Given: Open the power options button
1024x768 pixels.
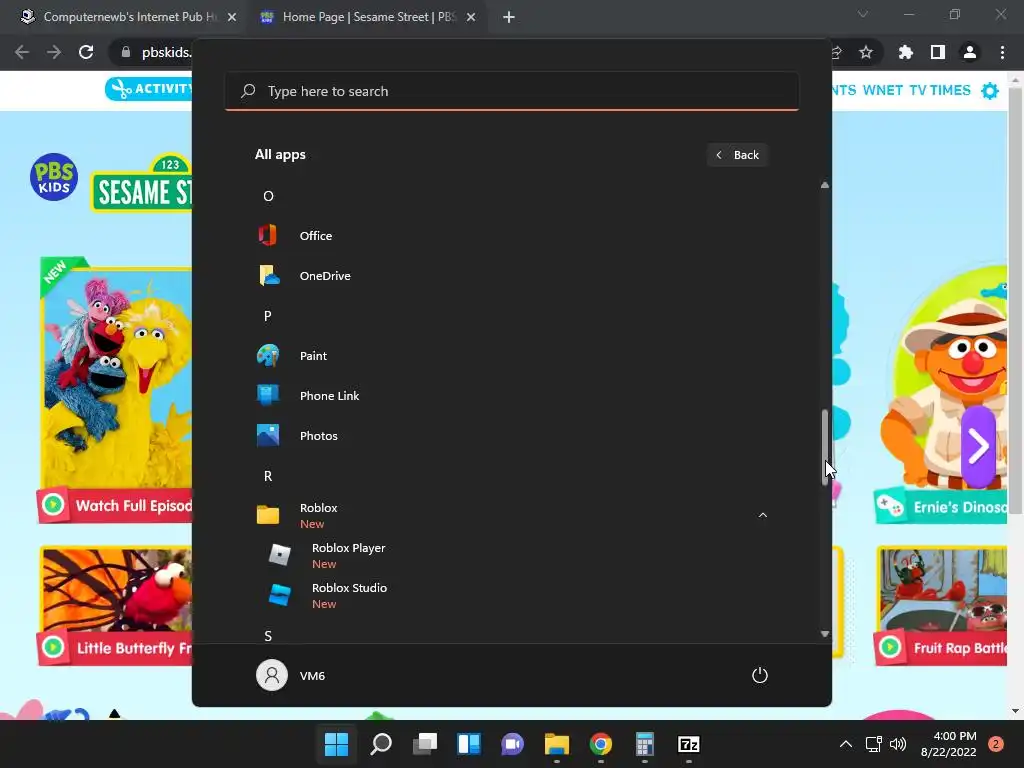Looking at the screenshot, I should tap(760, 675).
